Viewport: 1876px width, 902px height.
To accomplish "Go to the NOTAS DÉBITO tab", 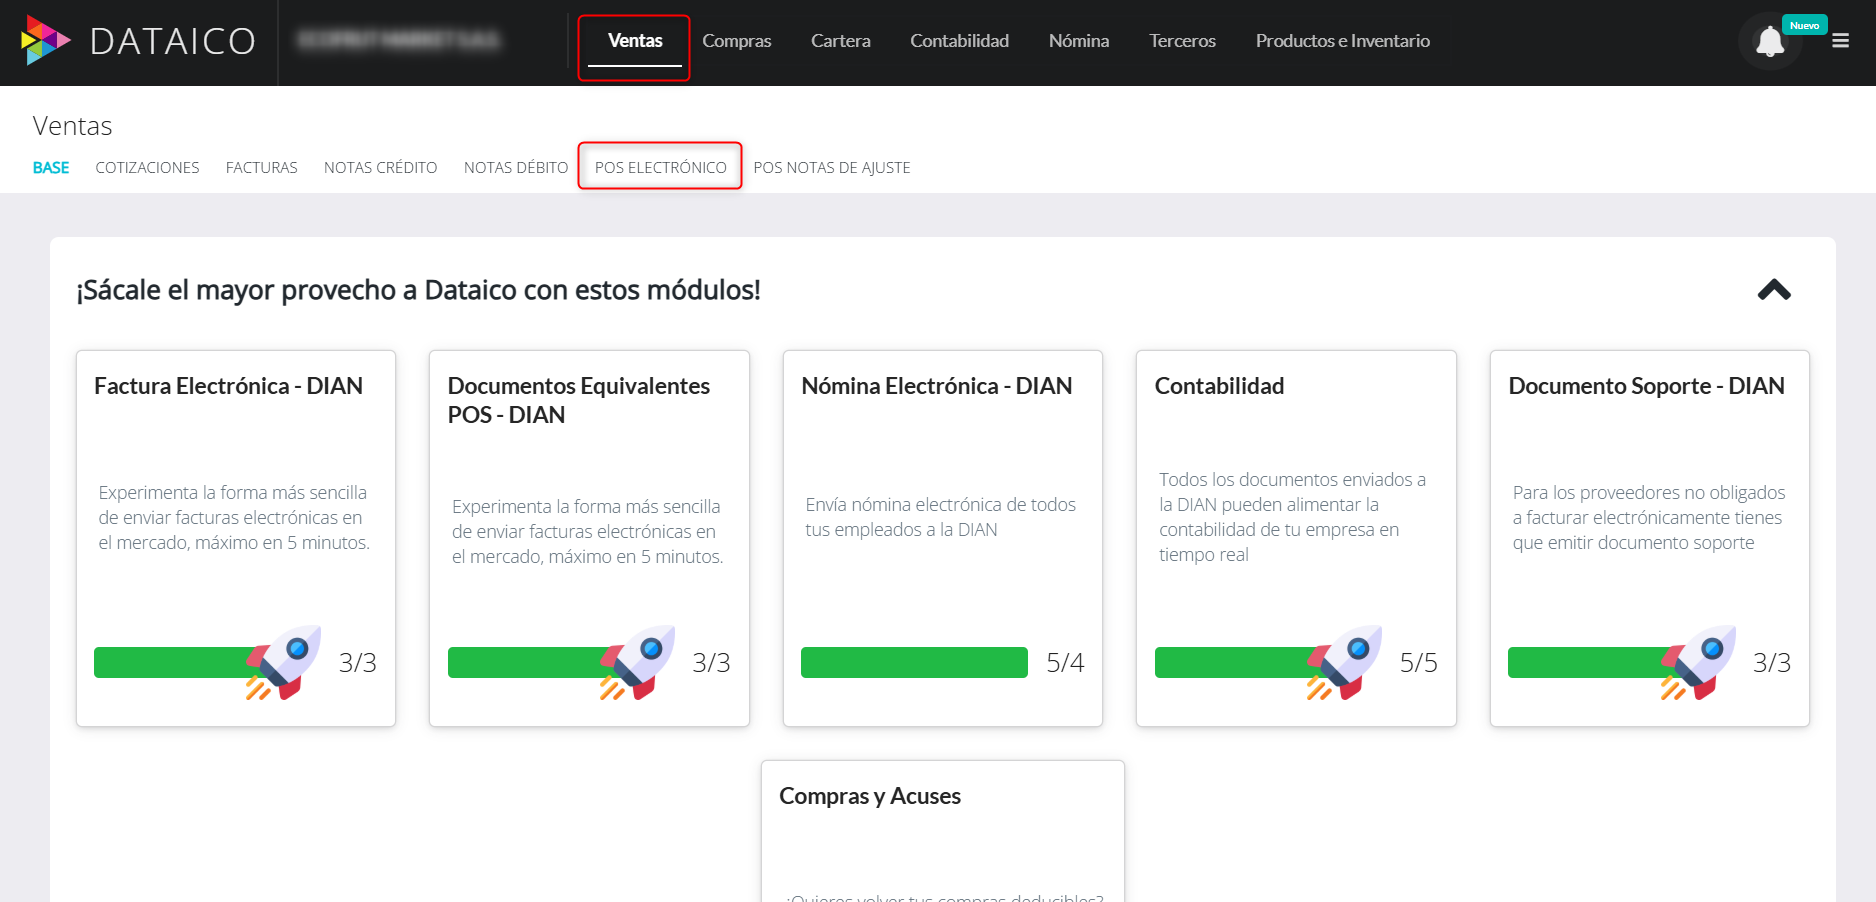I will [x=516, y=168].
